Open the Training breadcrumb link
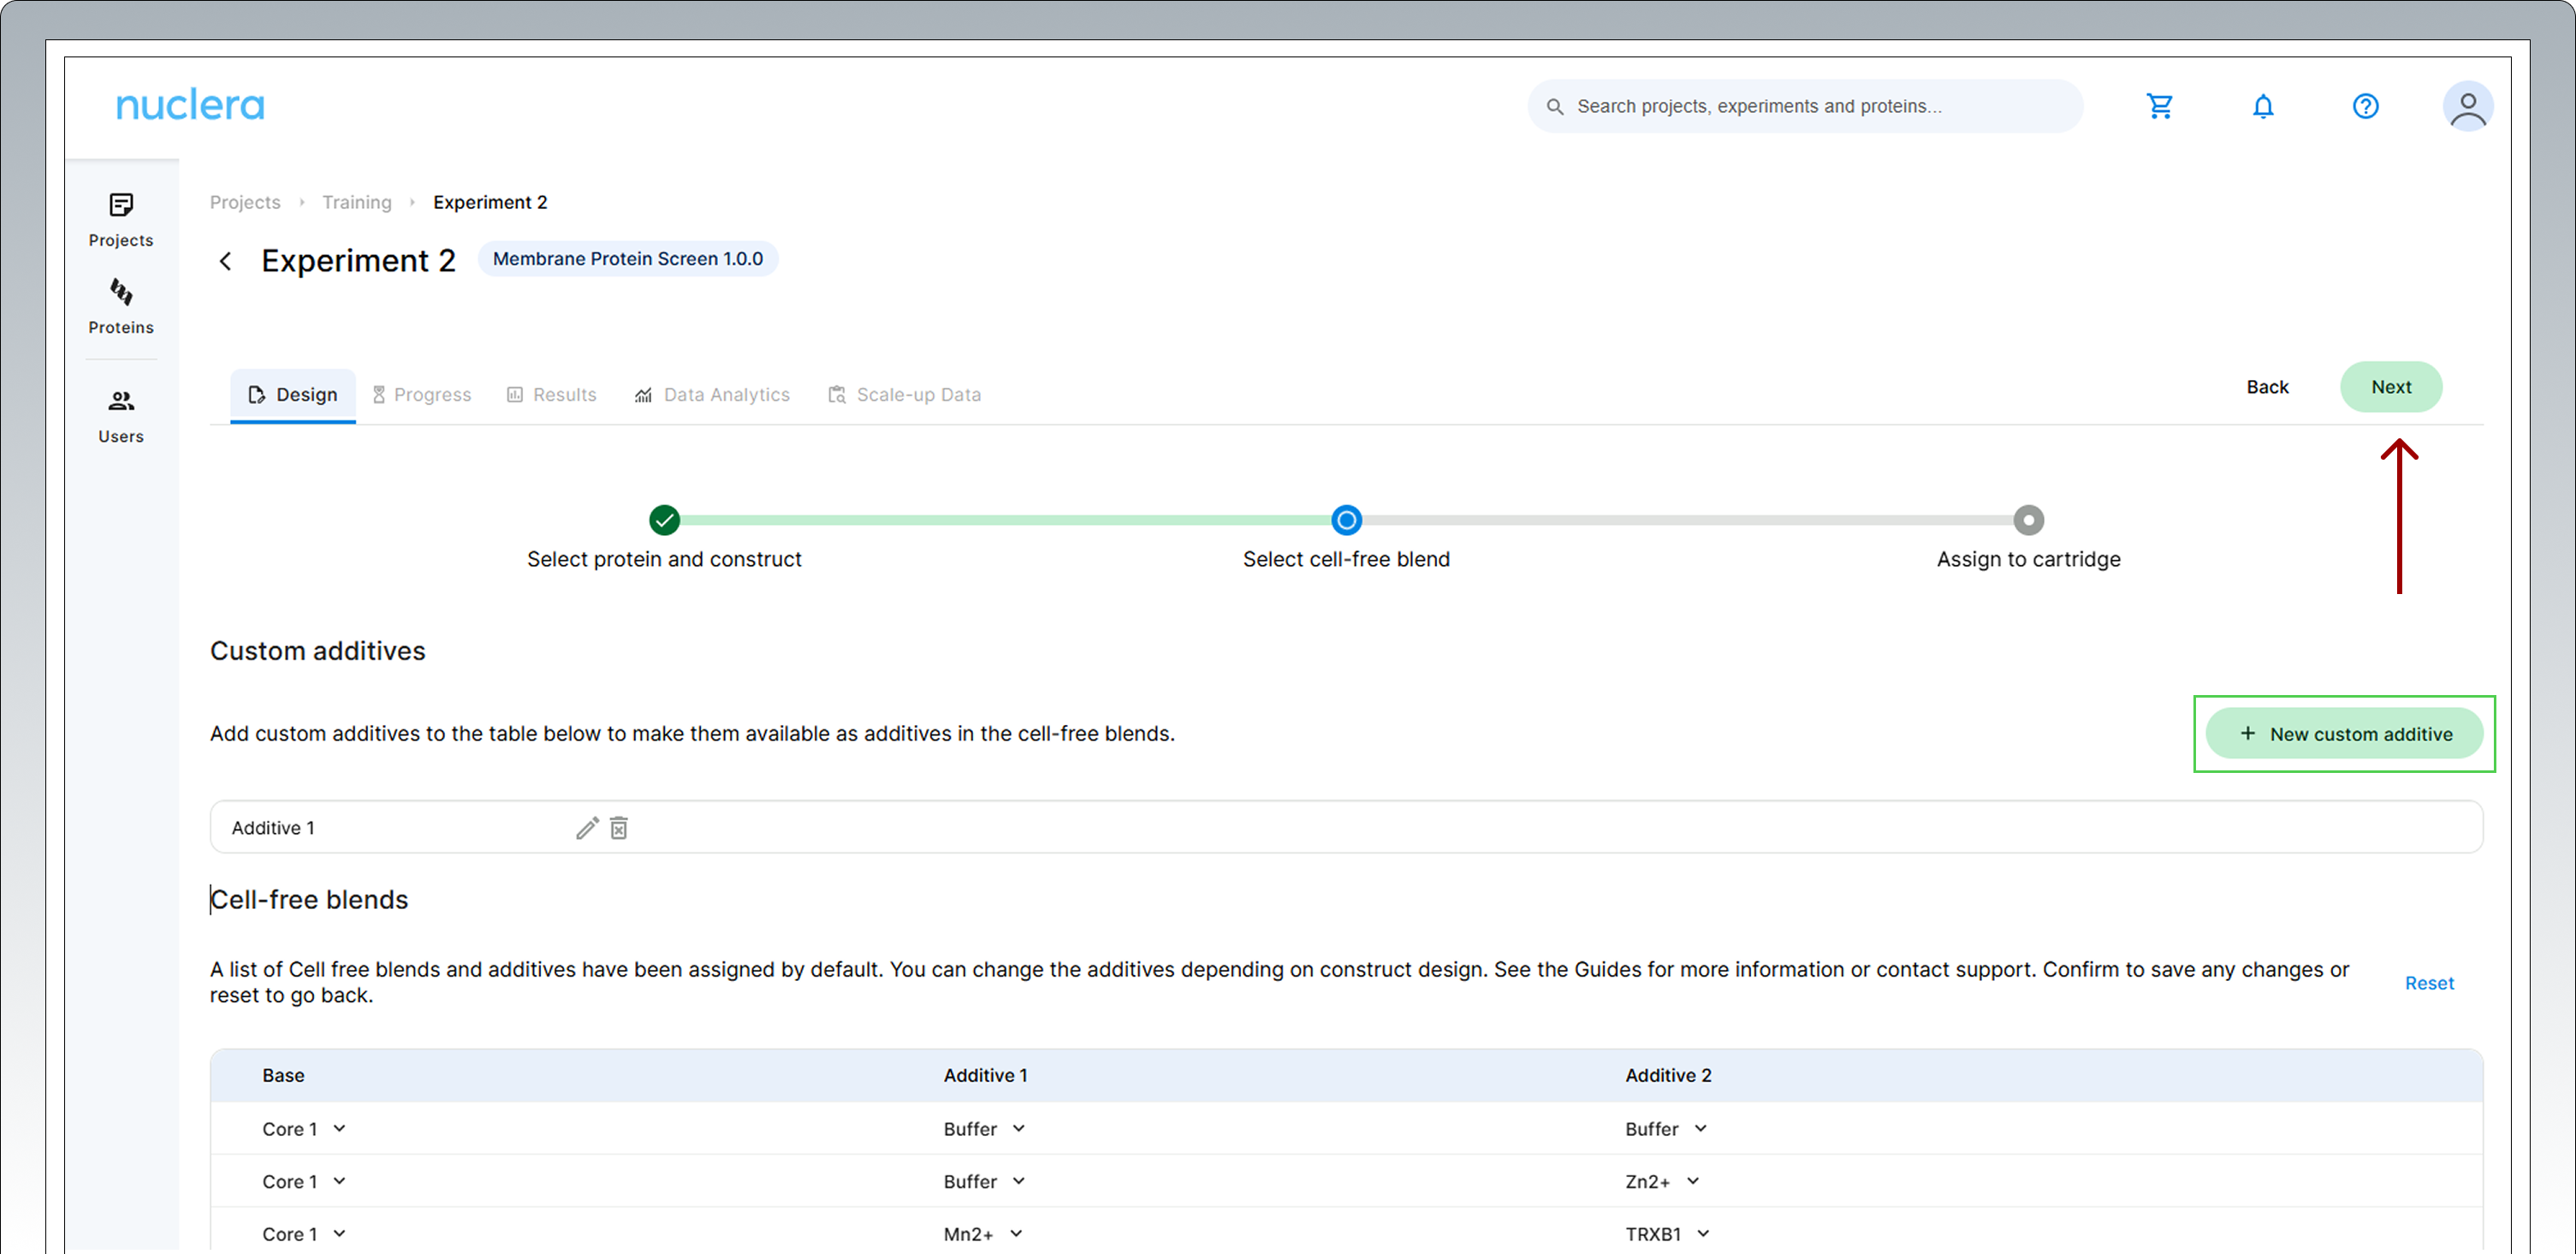 pos(357,202)
